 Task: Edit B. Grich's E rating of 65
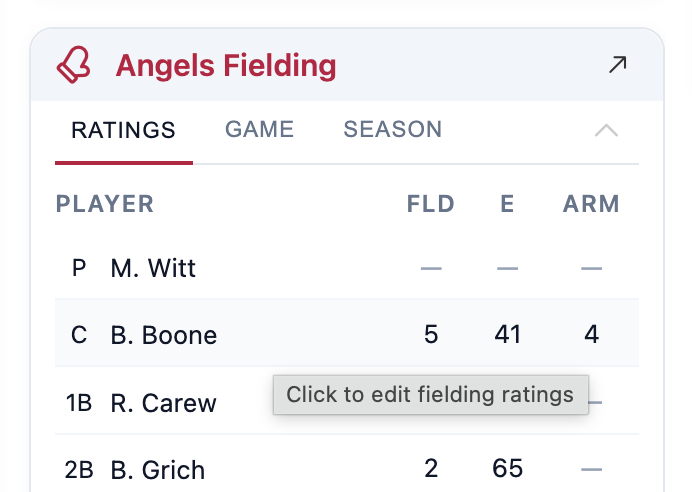(x=507, y=469)
